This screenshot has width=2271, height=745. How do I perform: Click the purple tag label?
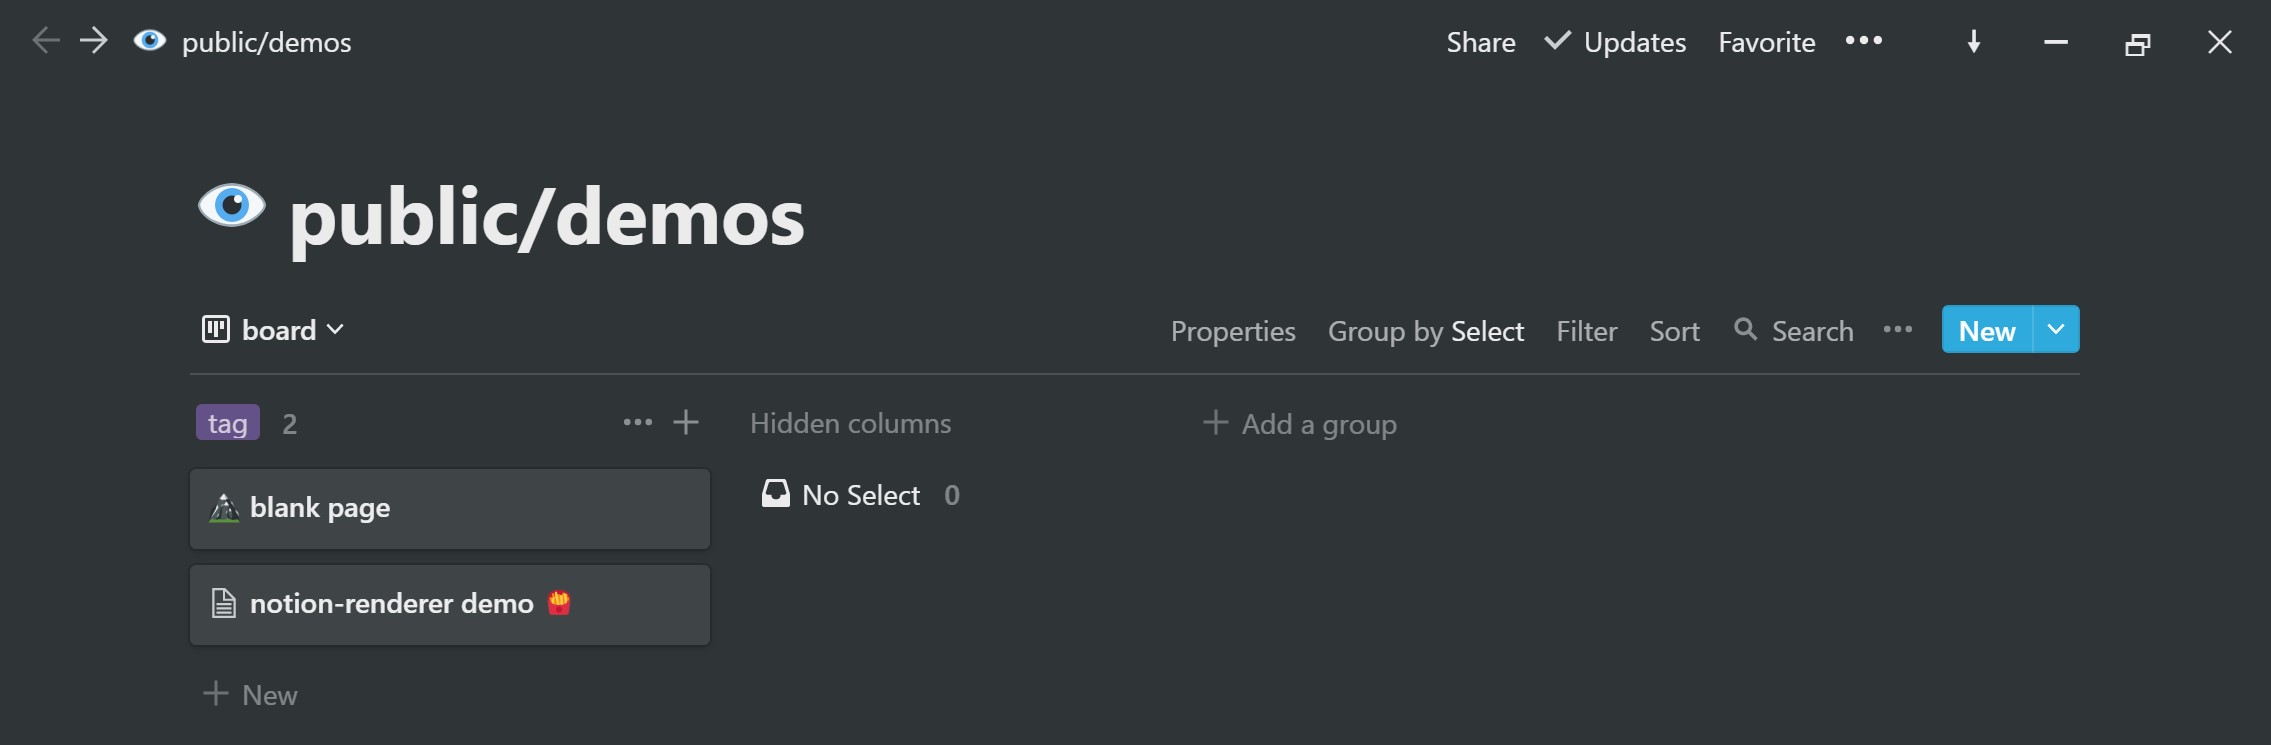[x=228, y=423]
